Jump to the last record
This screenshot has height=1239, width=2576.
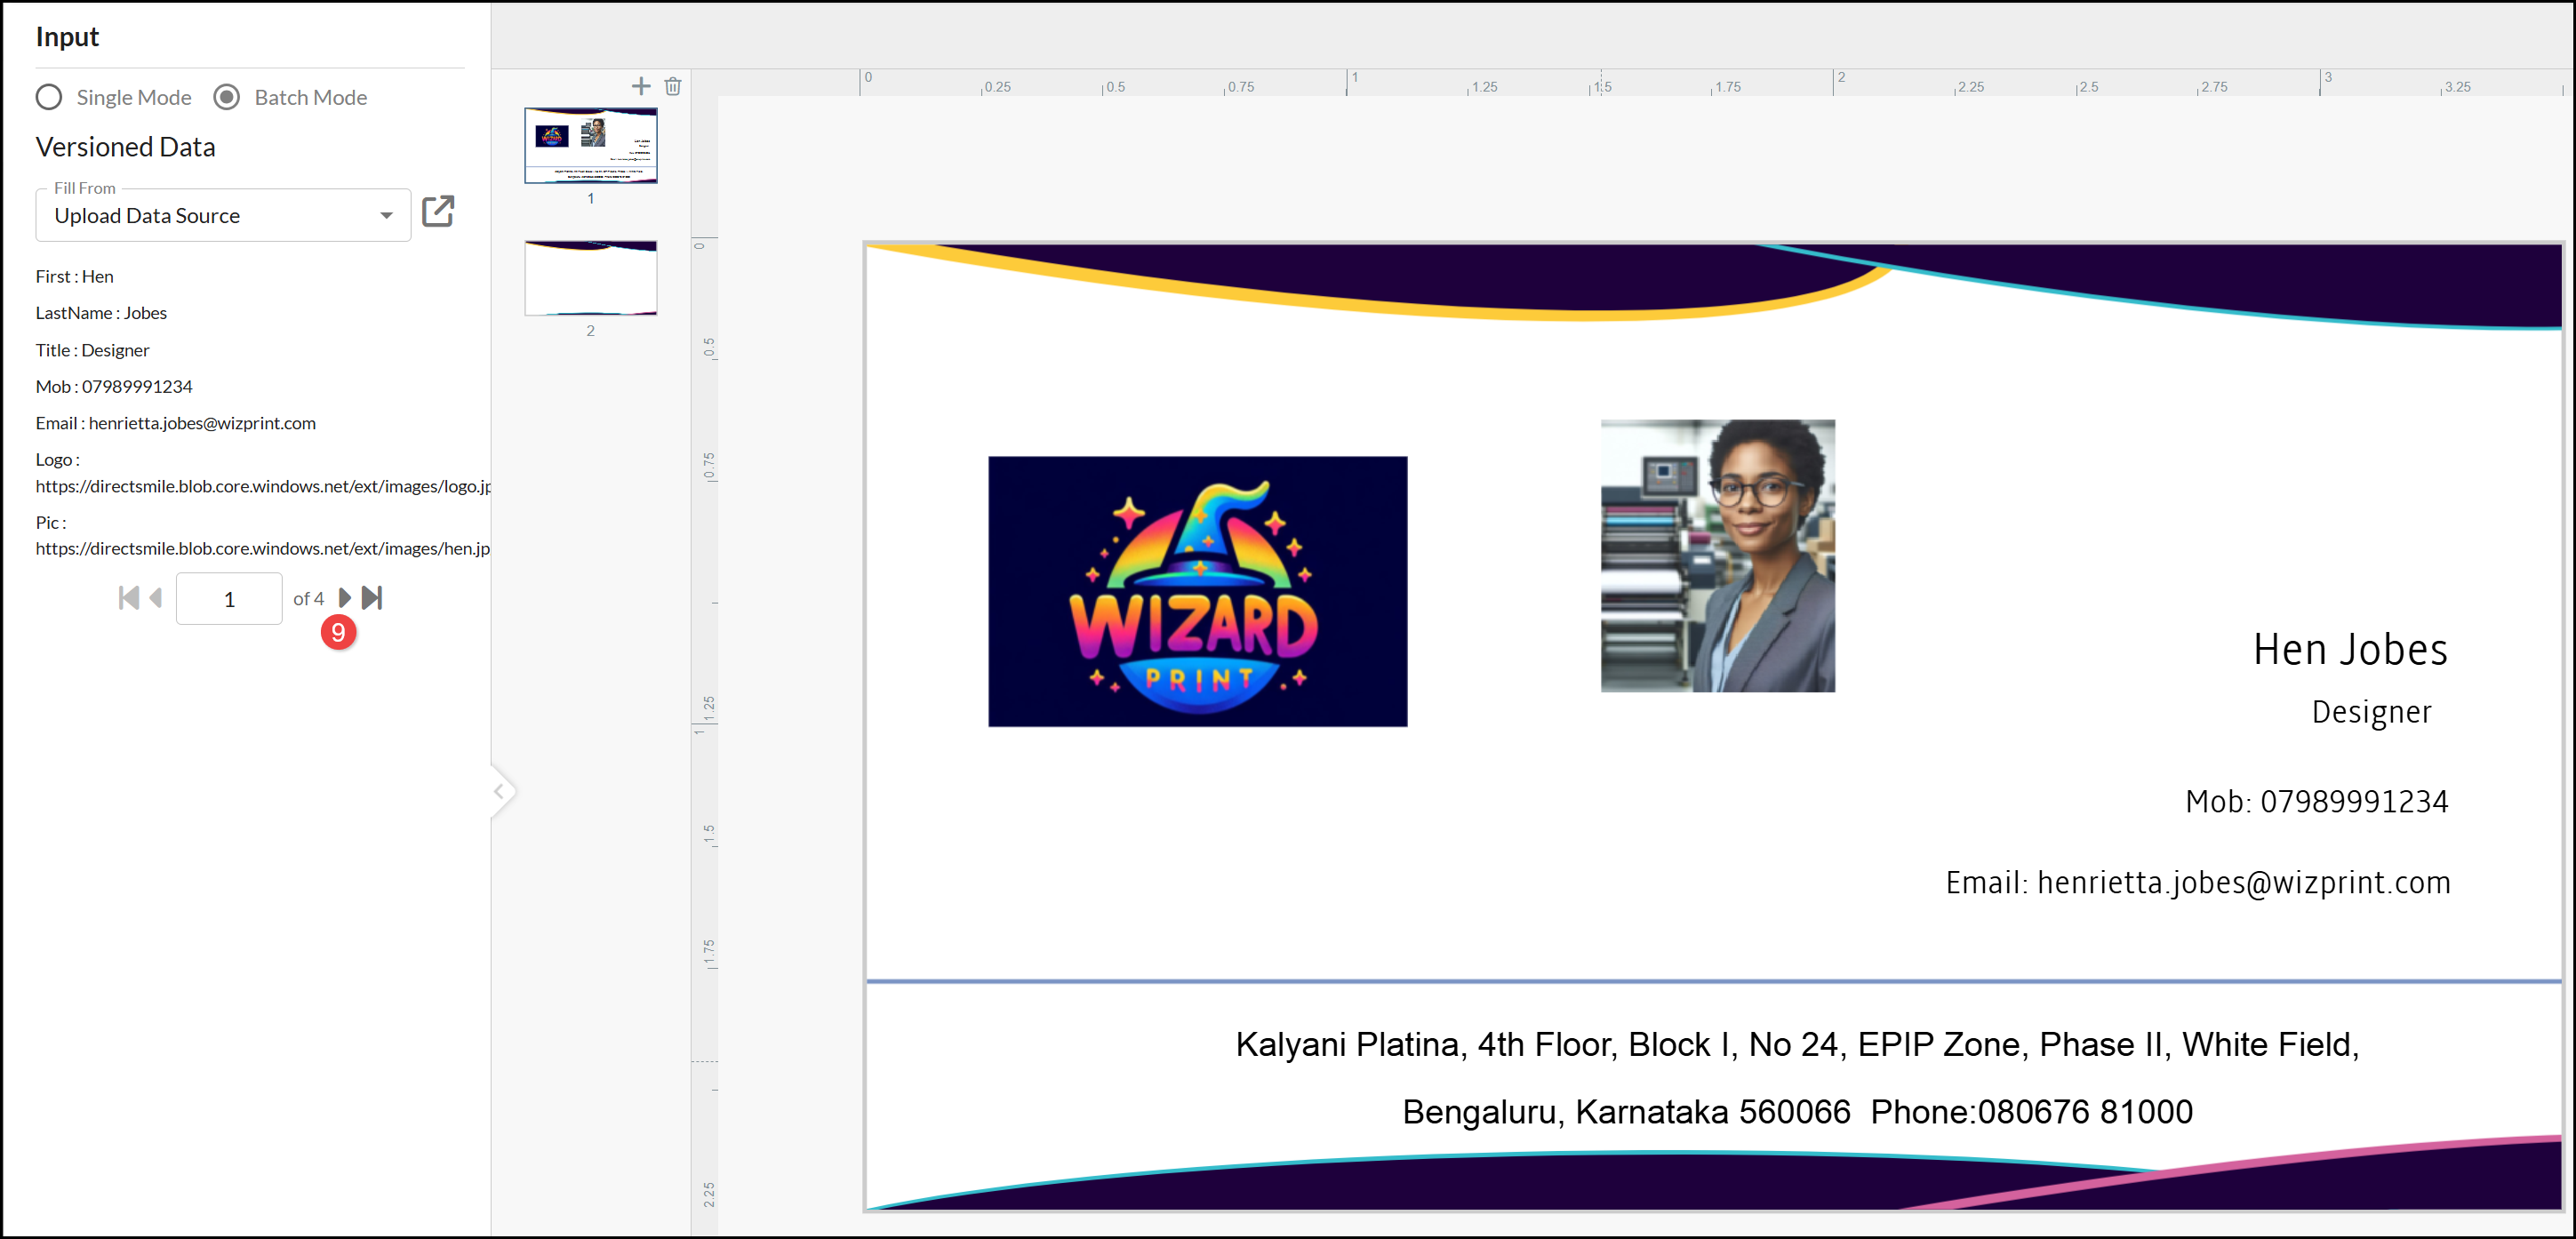[372, 598]
